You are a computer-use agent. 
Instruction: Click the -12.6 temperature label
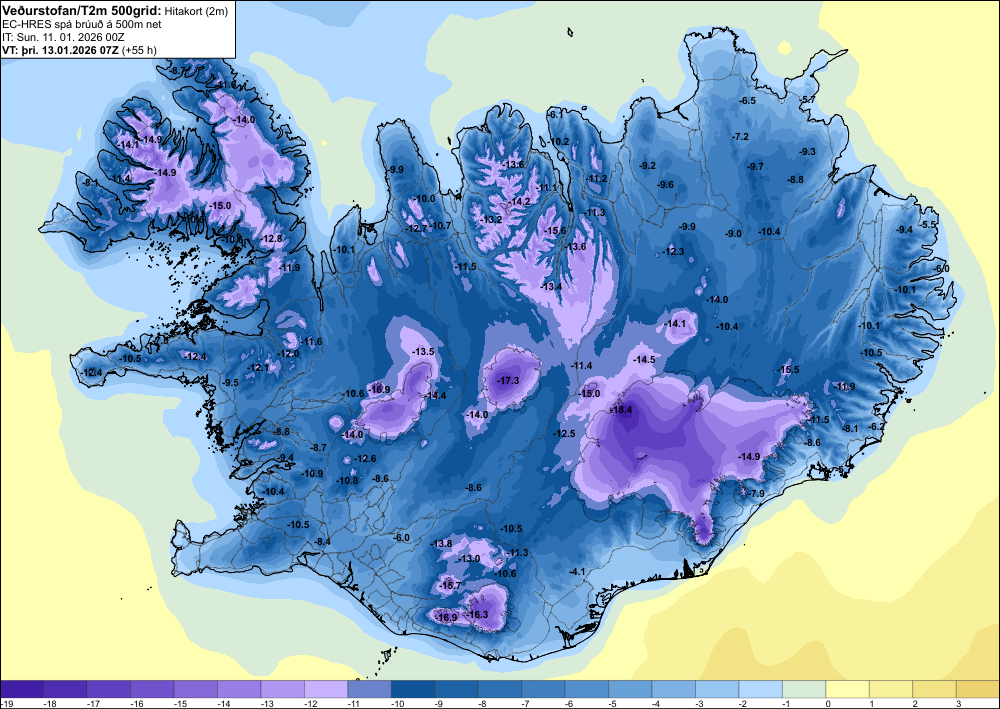[365, 458]
